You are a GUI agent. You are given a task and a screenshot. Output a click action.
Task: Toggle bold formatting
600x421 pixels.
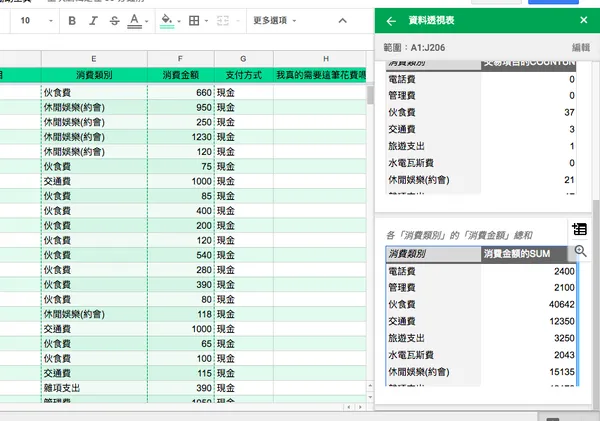[x=72, y=21]
